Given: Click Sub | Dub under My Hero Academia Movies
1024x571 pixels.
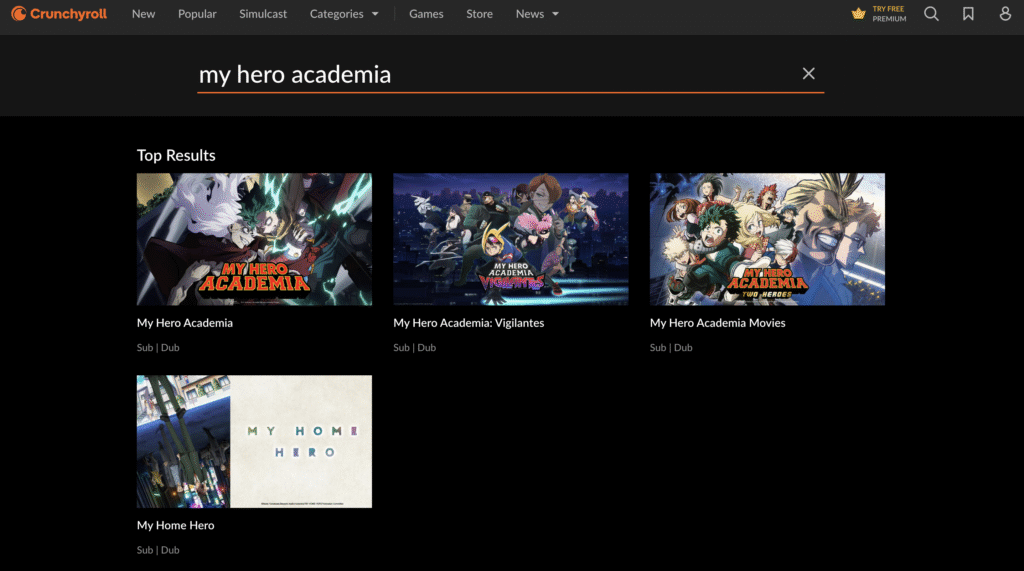Looking at the screenshot, I should (x=671, y=348).
